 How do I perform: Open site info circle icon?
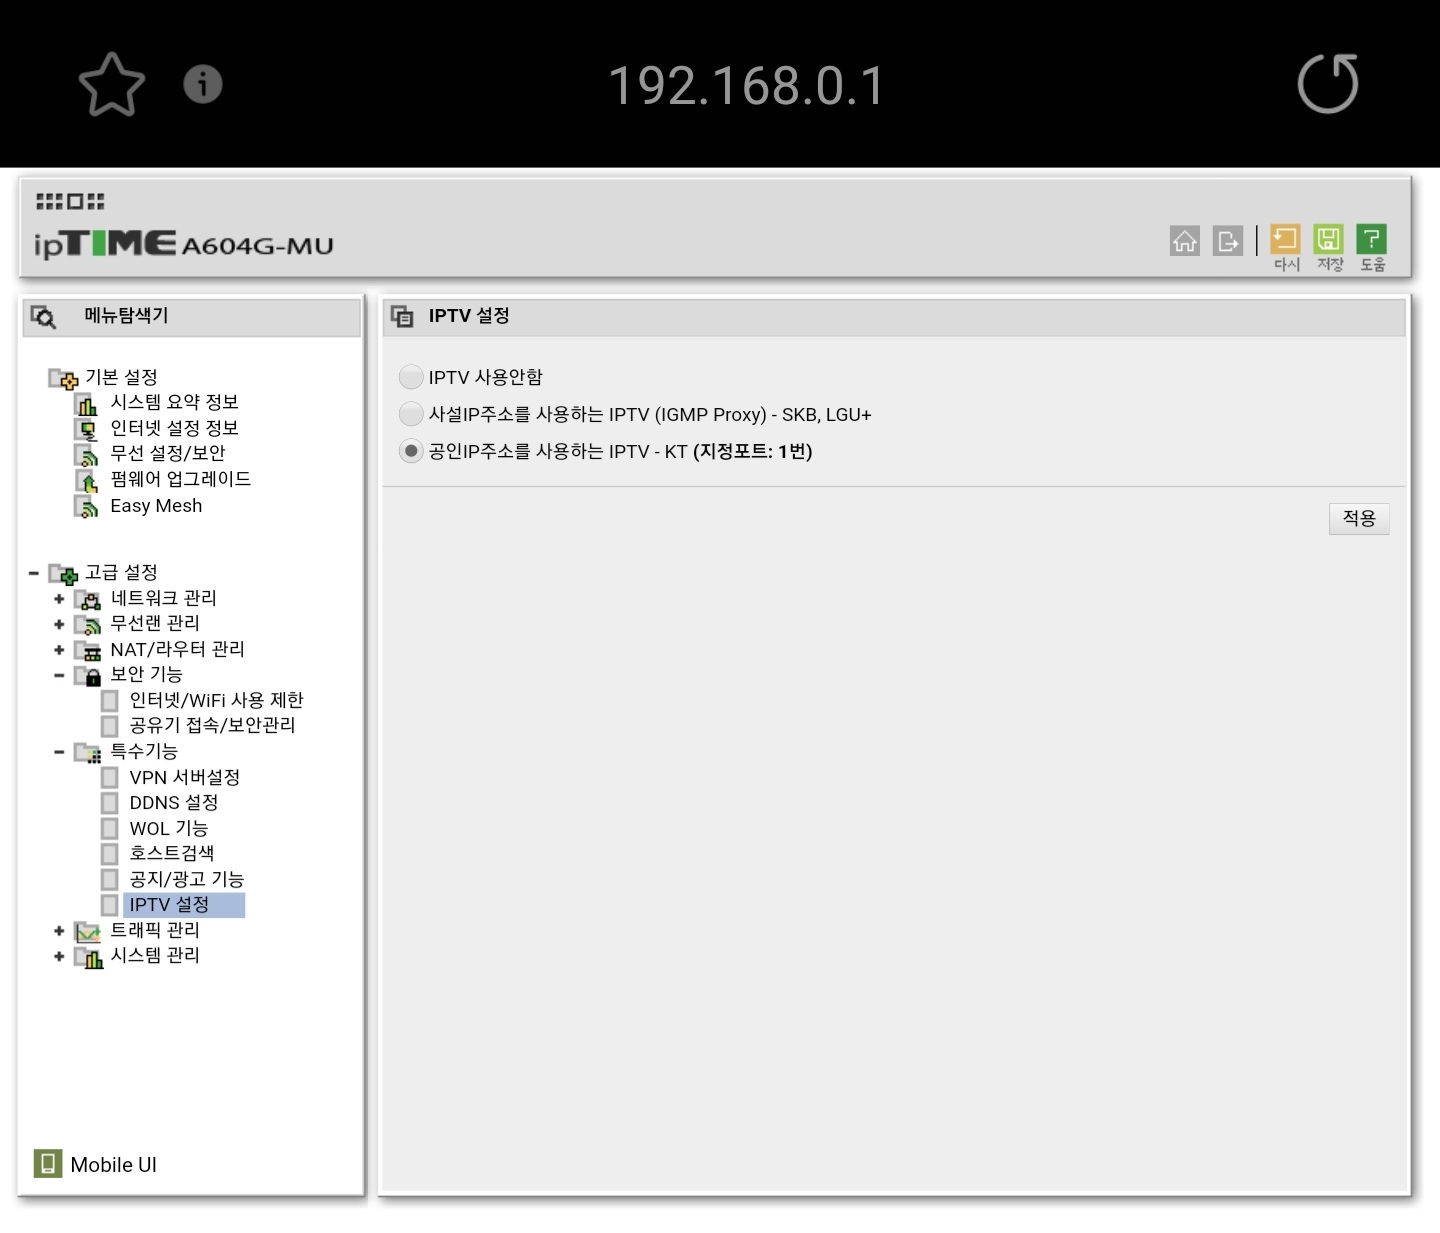(203, 84)
